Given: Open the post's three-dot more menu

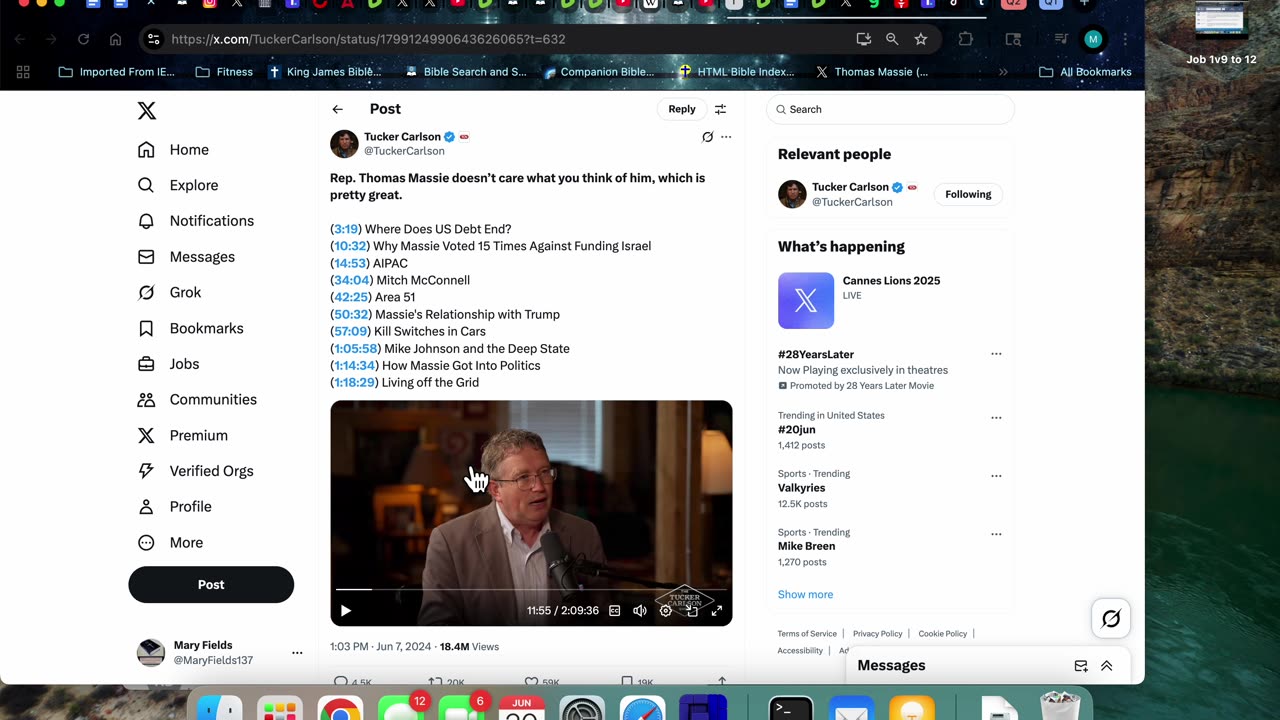Looking at the screenshot, I should [x=726, y=137].
